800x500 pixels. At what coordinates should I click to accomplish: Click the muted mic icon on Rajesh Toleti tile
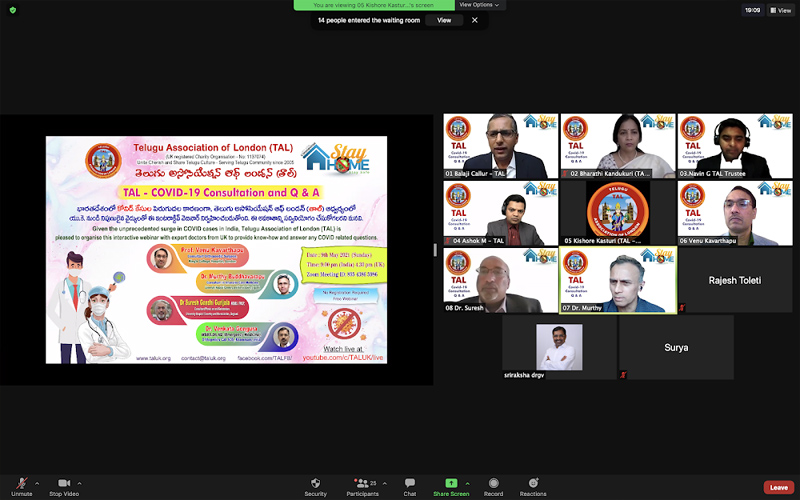682,308
